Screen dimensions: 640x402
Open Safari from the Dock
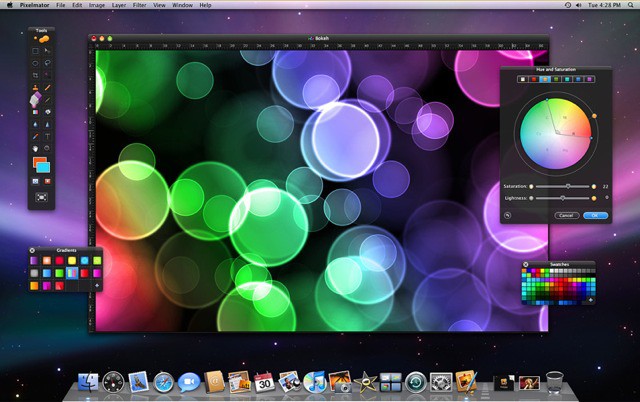coord(163,381)
